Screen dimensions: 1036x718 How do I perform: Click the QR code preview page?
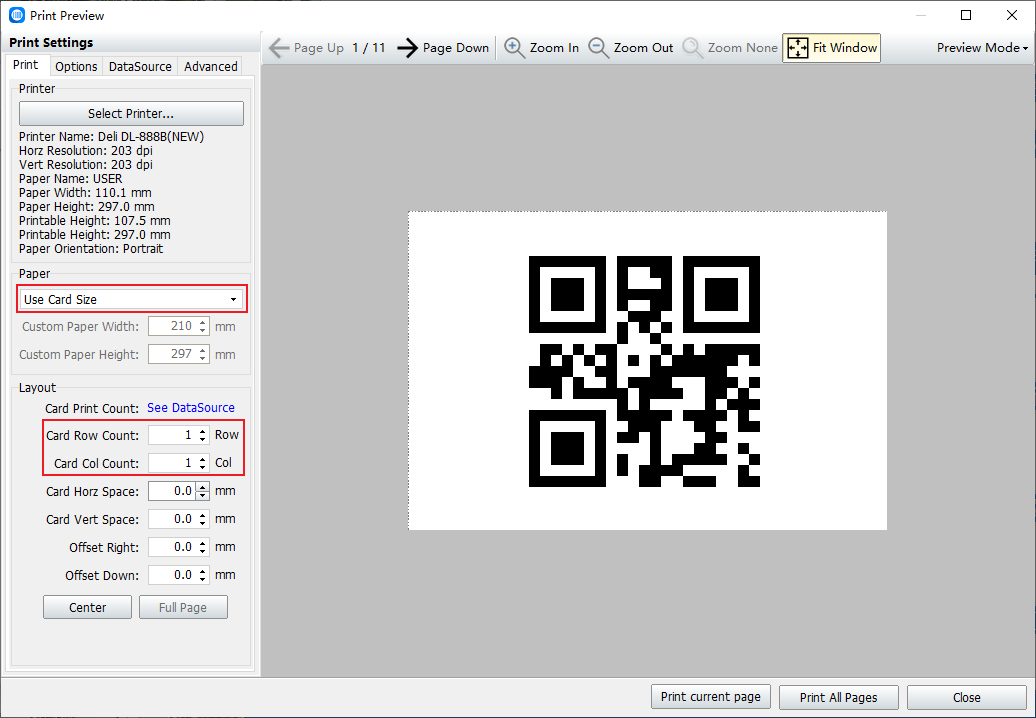tap(648, 371)
